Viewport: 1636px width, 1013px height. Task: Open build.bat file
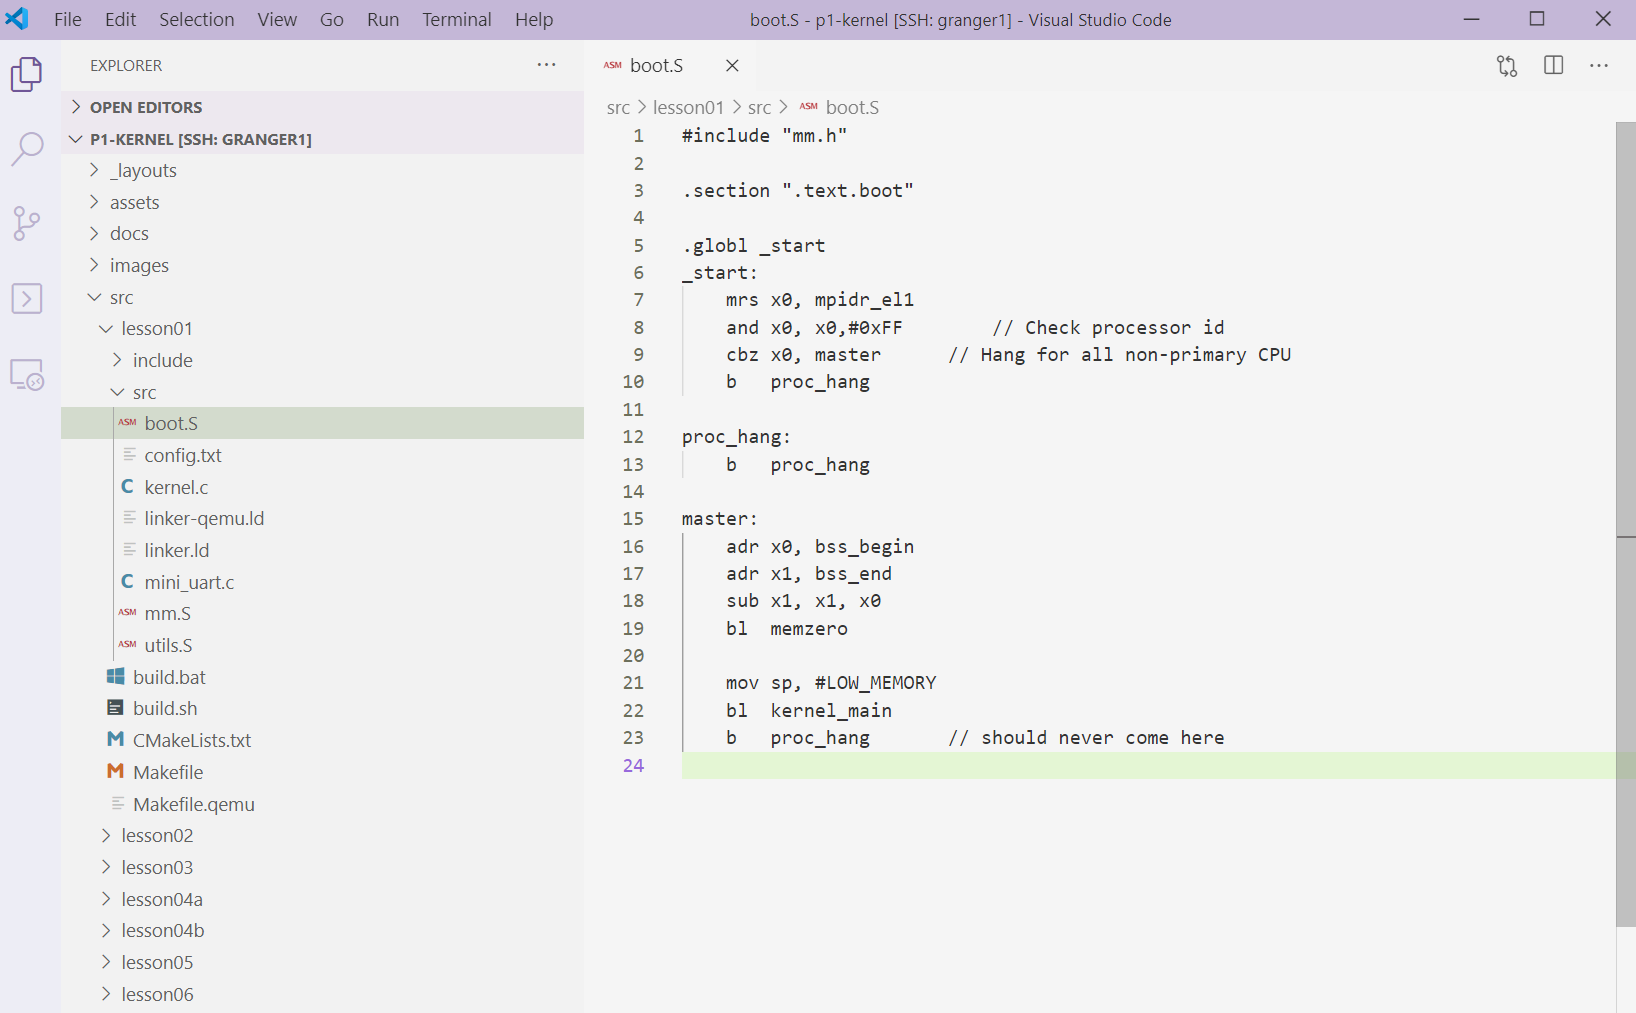322,678
